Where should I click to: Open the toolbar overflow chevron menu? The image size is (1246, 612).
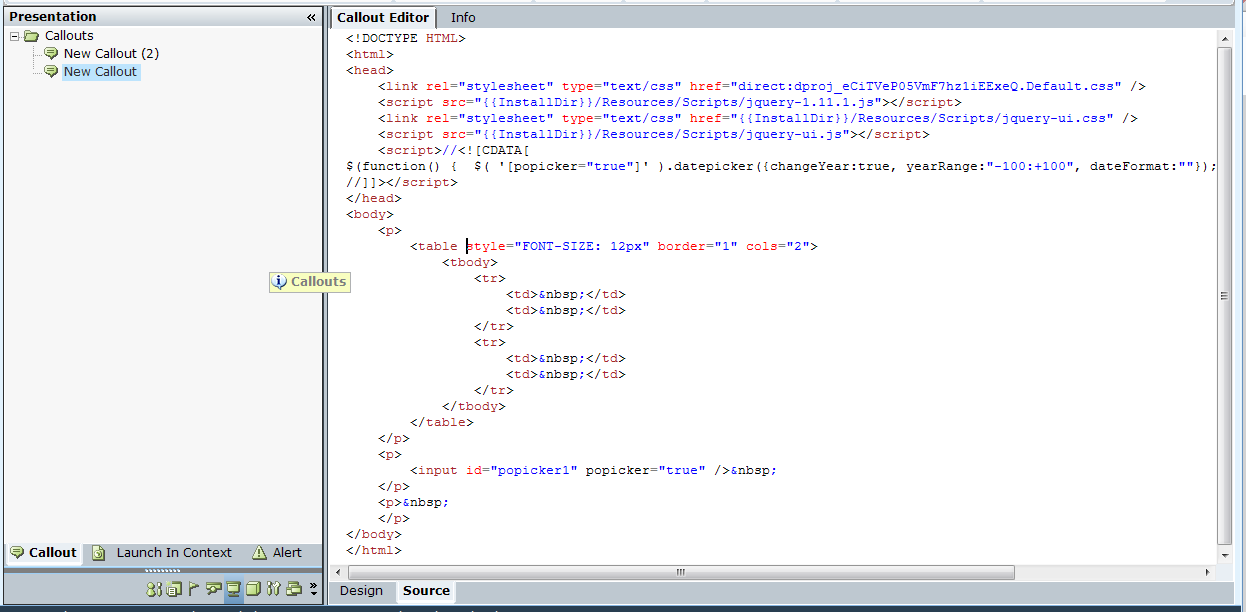pos(313,588)
